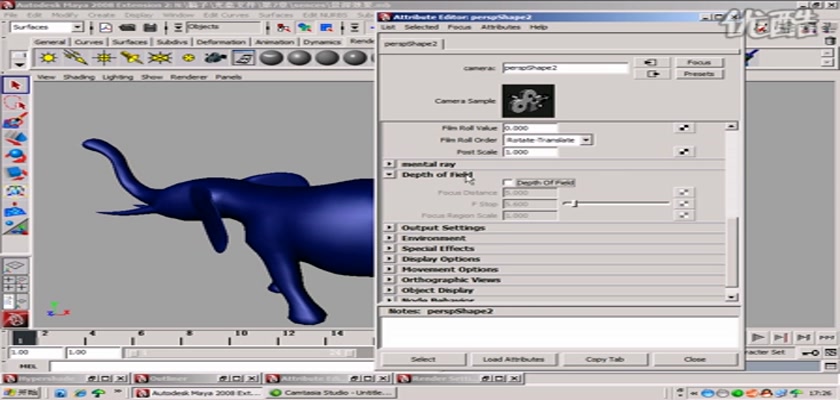The width and height of the screenshot is (840, 400).
Task: Open Attribute Editor Focus menu
Action: click(x=459, y=27)
